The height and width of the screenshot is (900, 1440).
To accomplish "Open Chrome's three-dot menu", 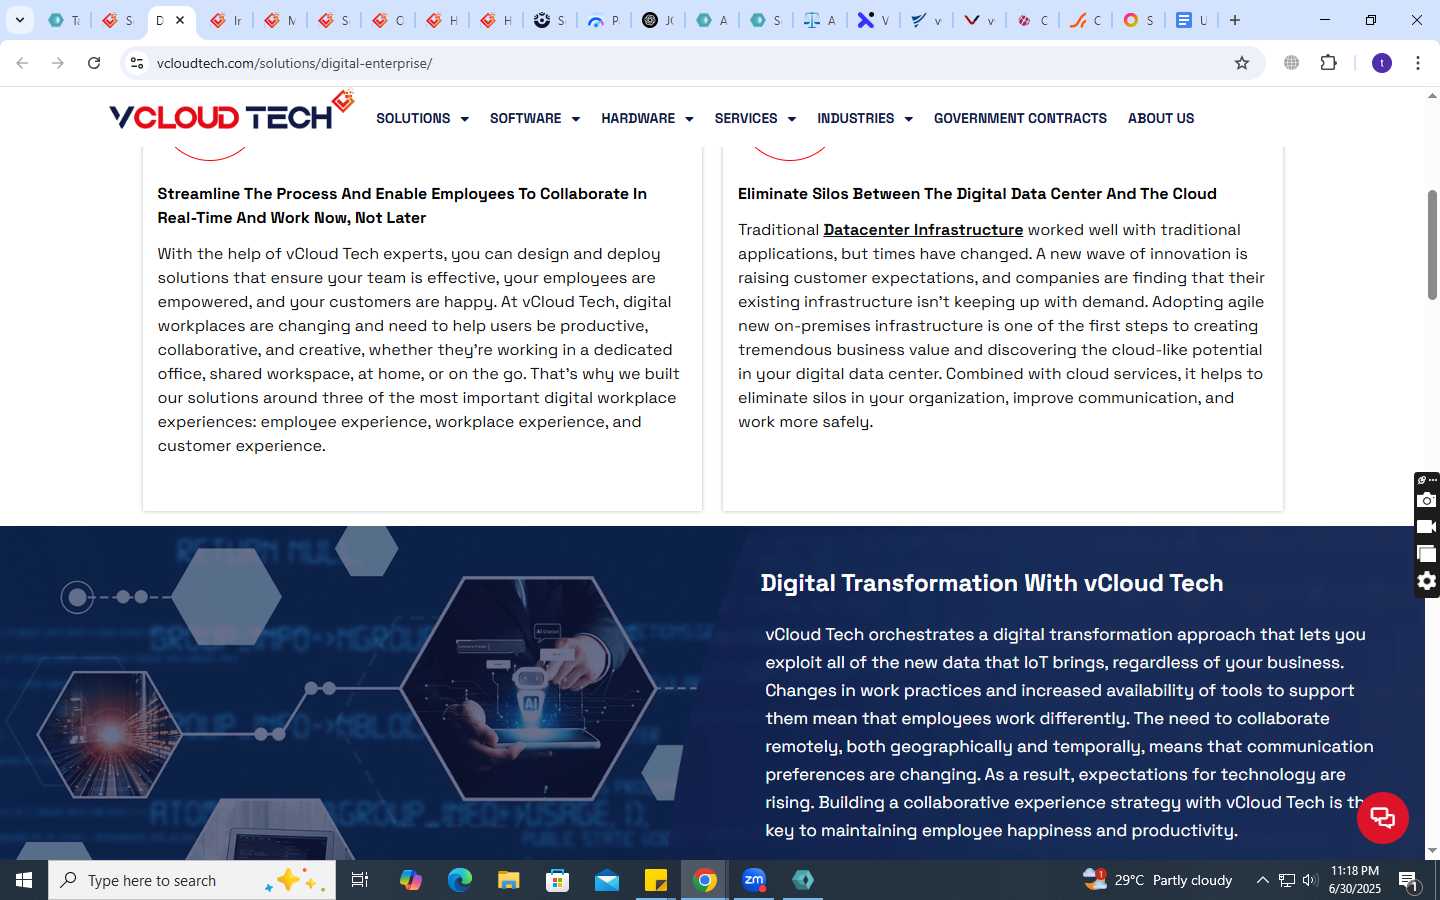I will click(x=1418, y=63).
